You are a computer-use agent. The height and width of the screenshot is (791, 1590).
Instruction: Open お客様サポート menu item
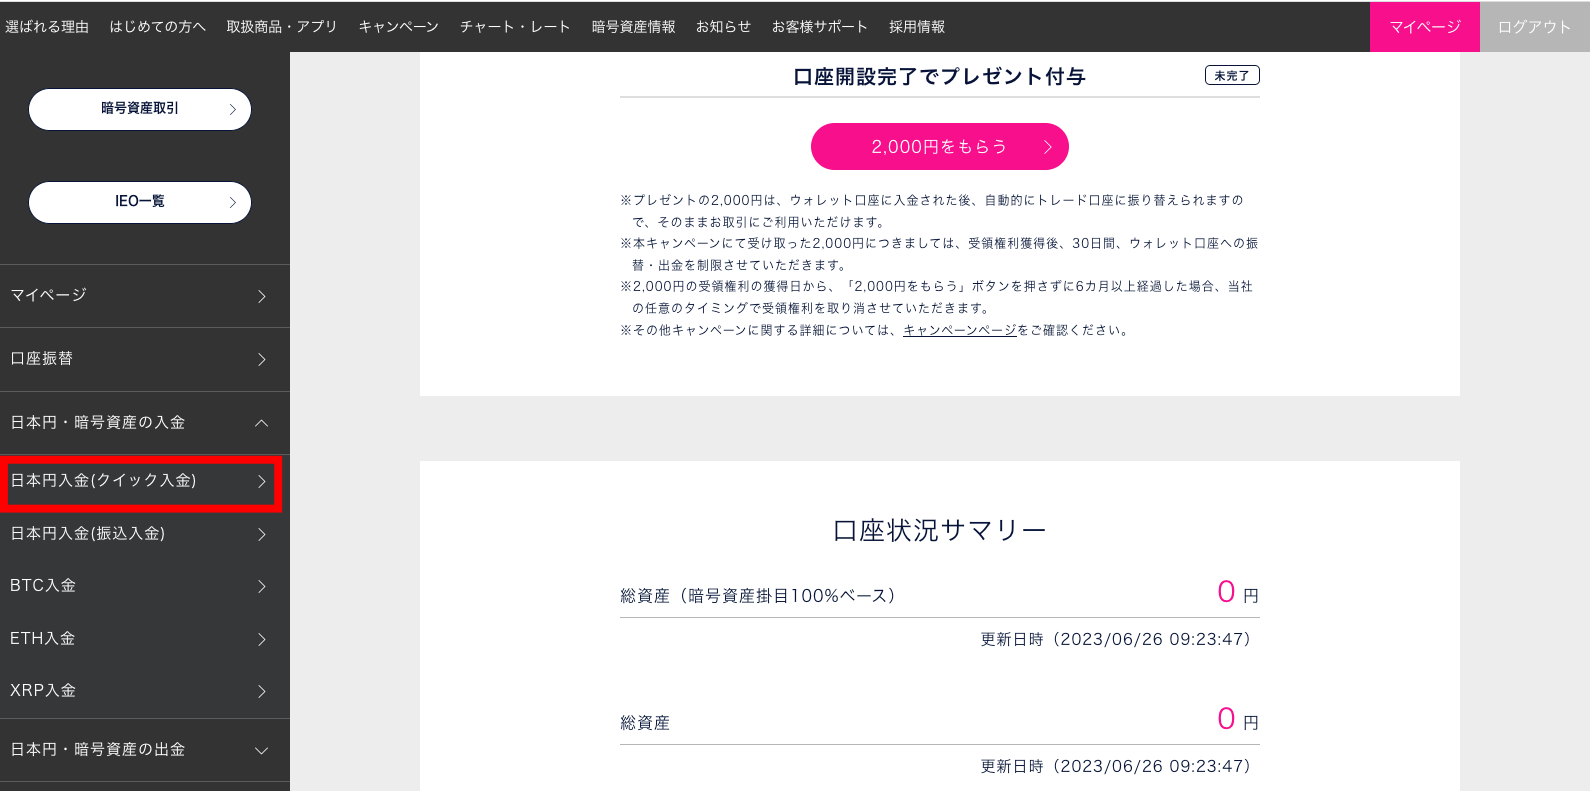point(820,27)
